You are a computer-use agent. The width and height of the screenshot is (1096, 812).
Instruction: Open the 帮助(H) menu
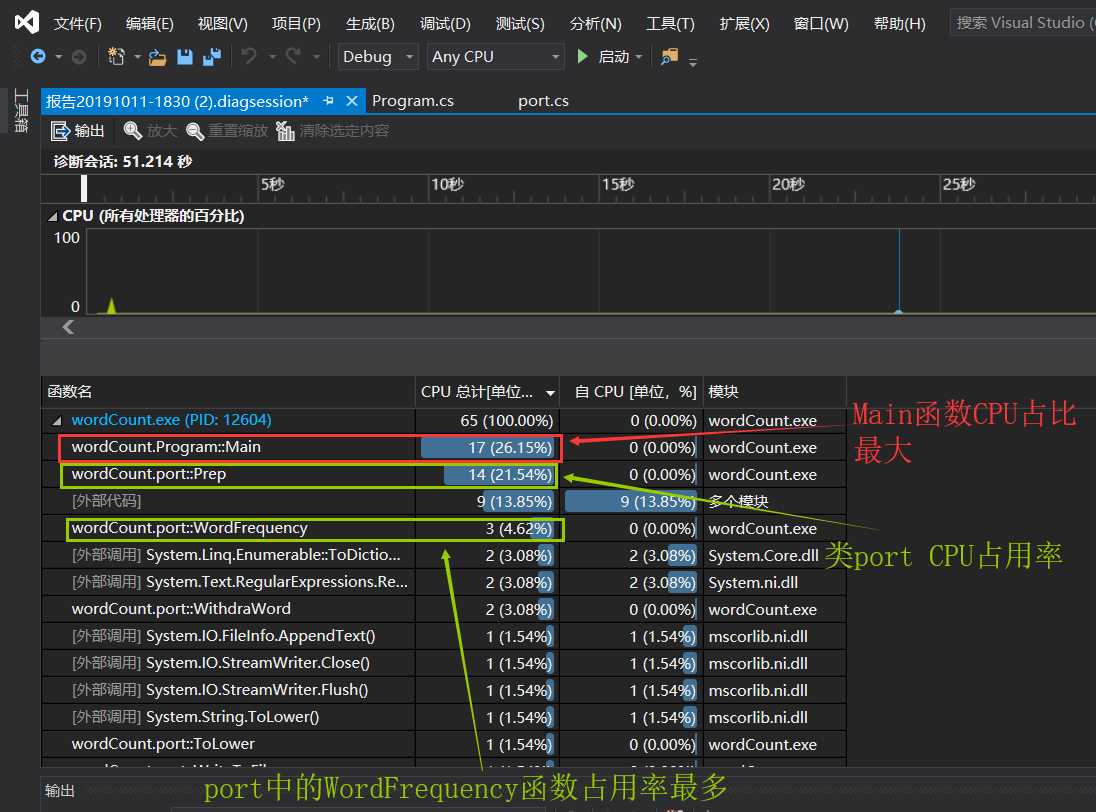click(x=900, y=24)
